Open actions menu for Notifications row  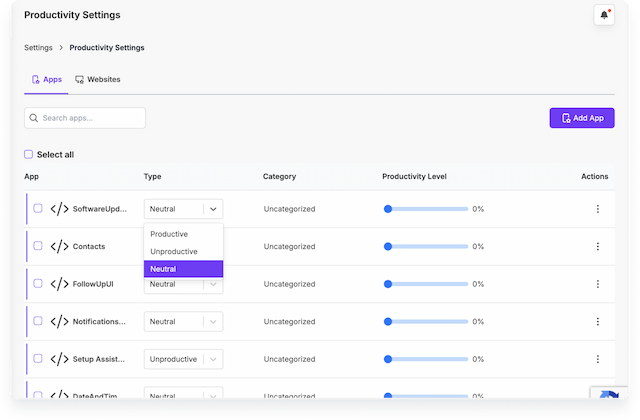pos(598,322)
